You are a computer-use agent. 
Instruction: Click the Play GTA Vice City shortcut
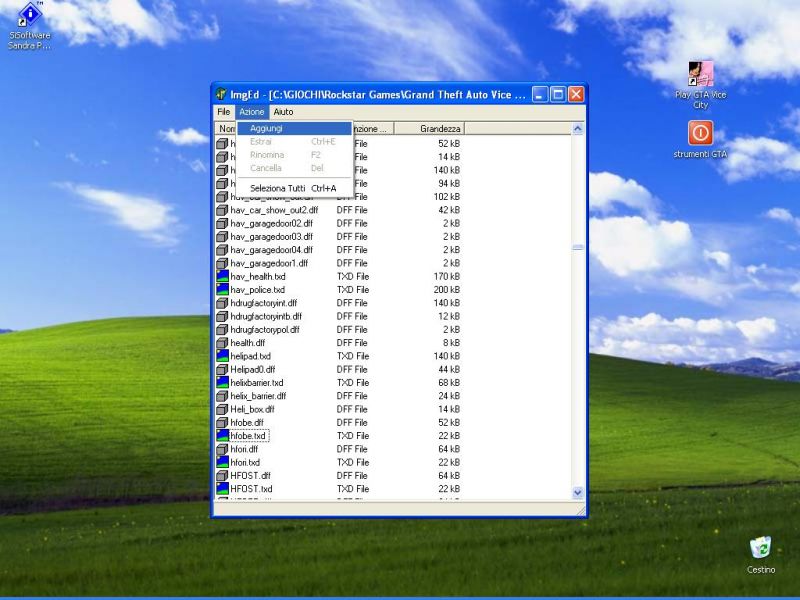click(700, 74)
